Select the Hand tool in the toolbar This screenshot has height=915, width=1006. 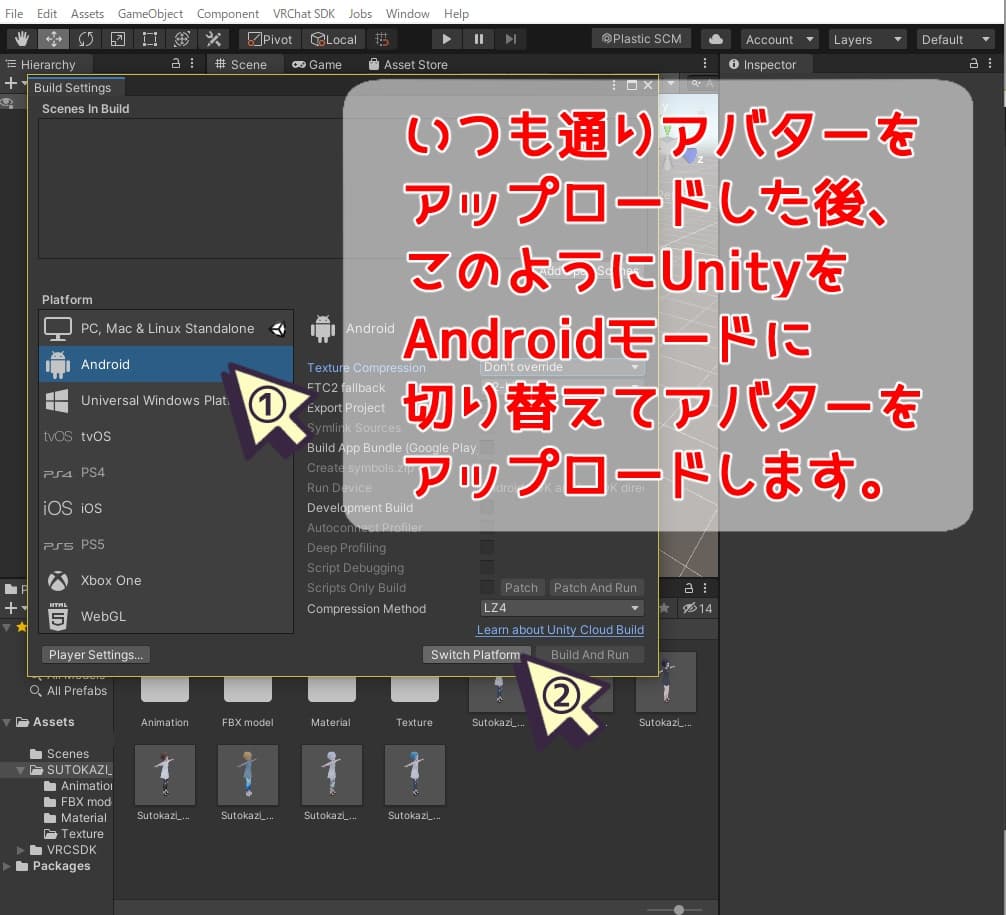click(20, 38)
